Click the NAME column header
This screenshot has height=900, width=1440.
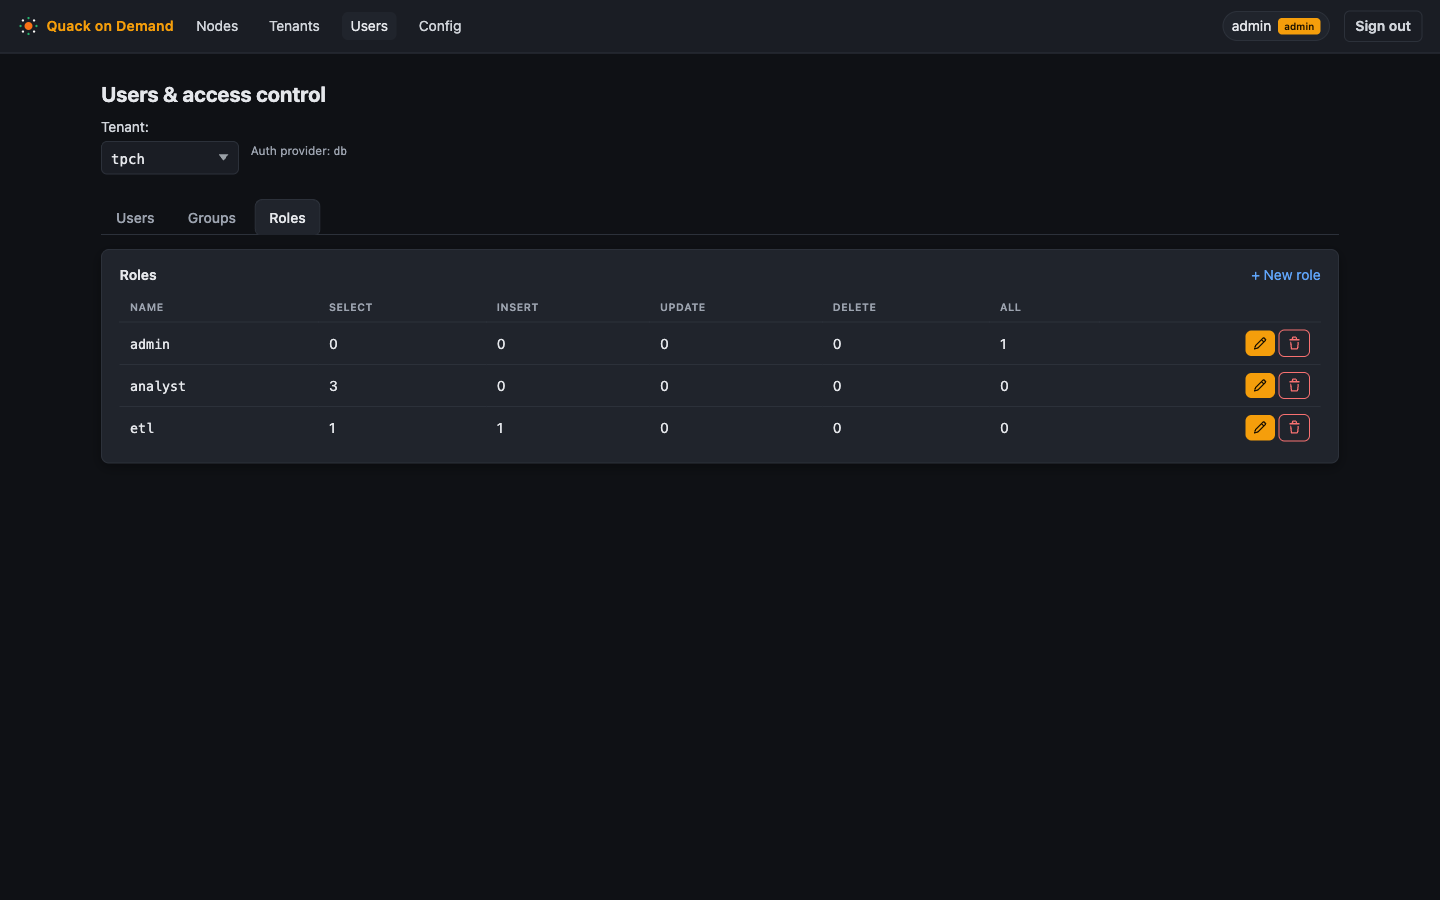147,307
